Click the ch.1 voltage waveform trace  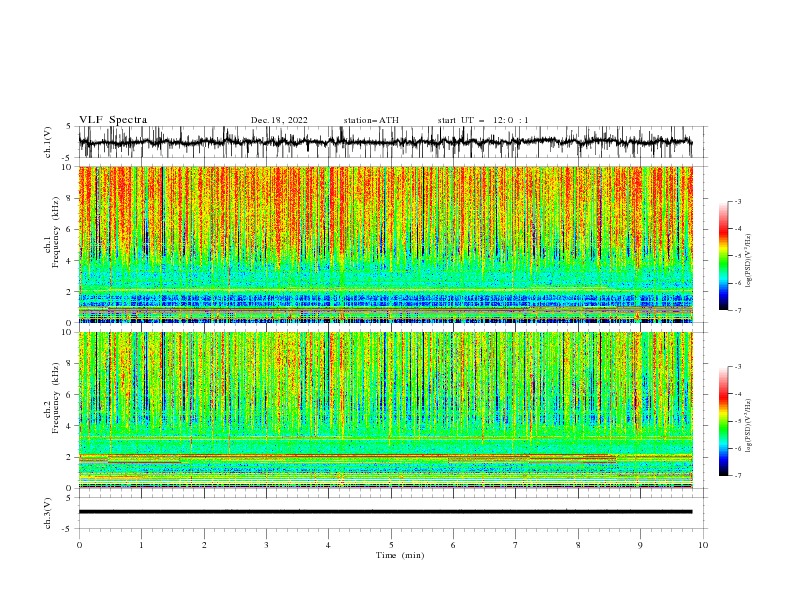click(x=385, y=142)
